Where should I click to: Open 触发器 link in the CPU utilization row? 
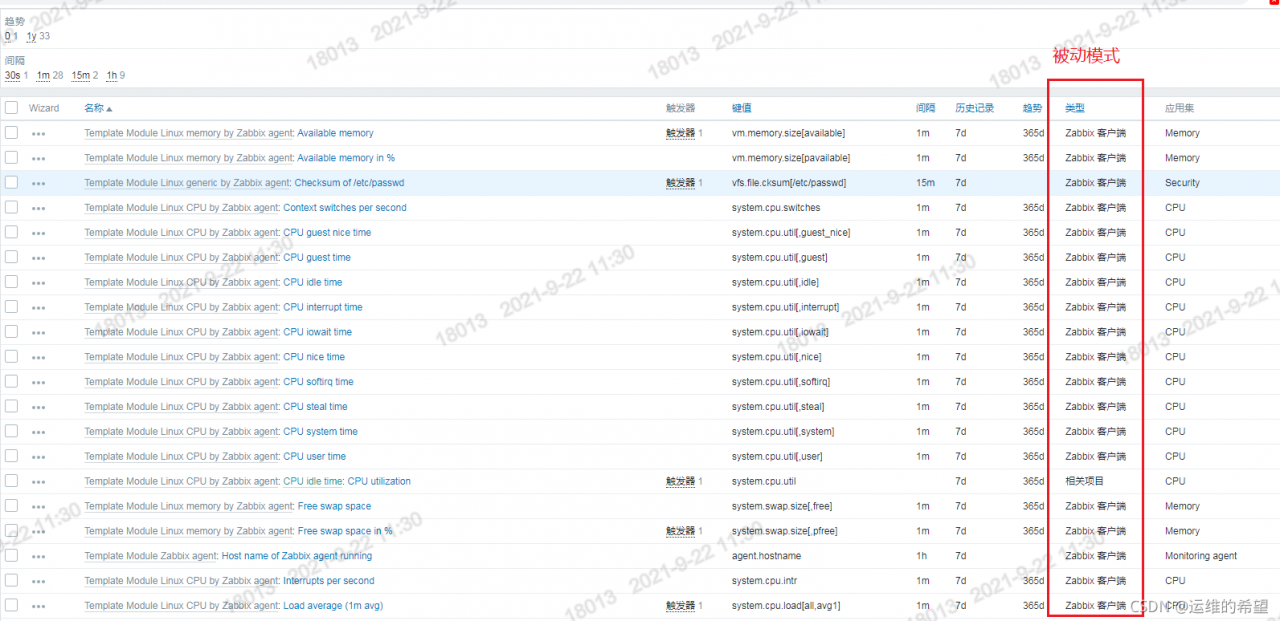click(680, 481)
